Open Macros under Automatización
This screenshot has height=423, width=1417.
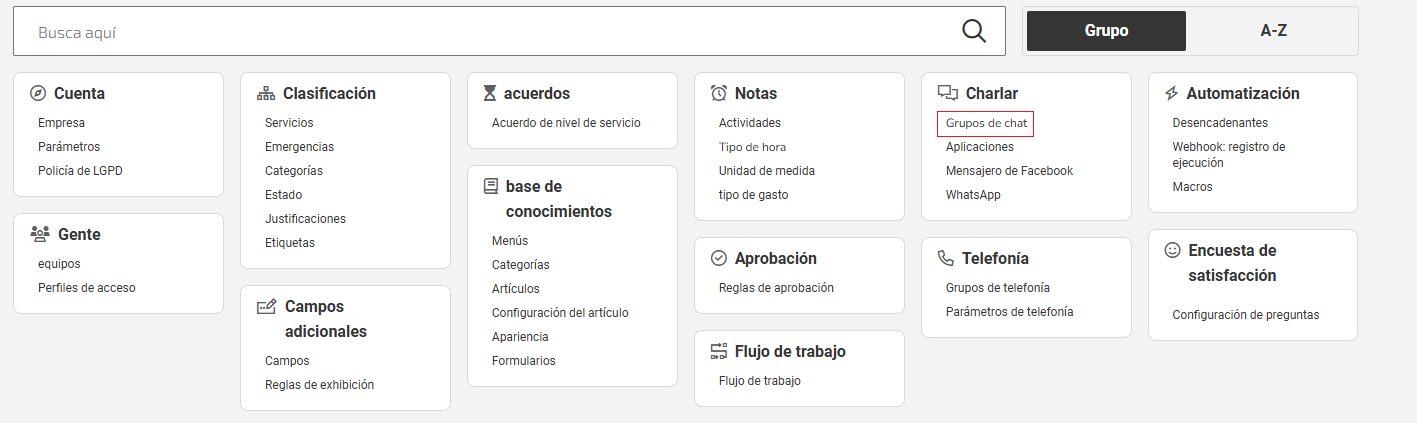1192,187
